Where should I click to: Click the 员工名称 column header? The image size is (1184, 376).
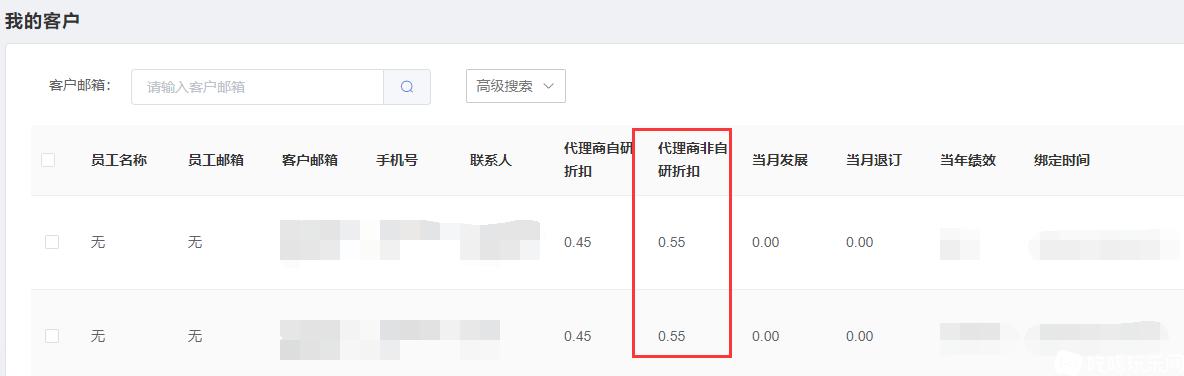pos(119,160)
